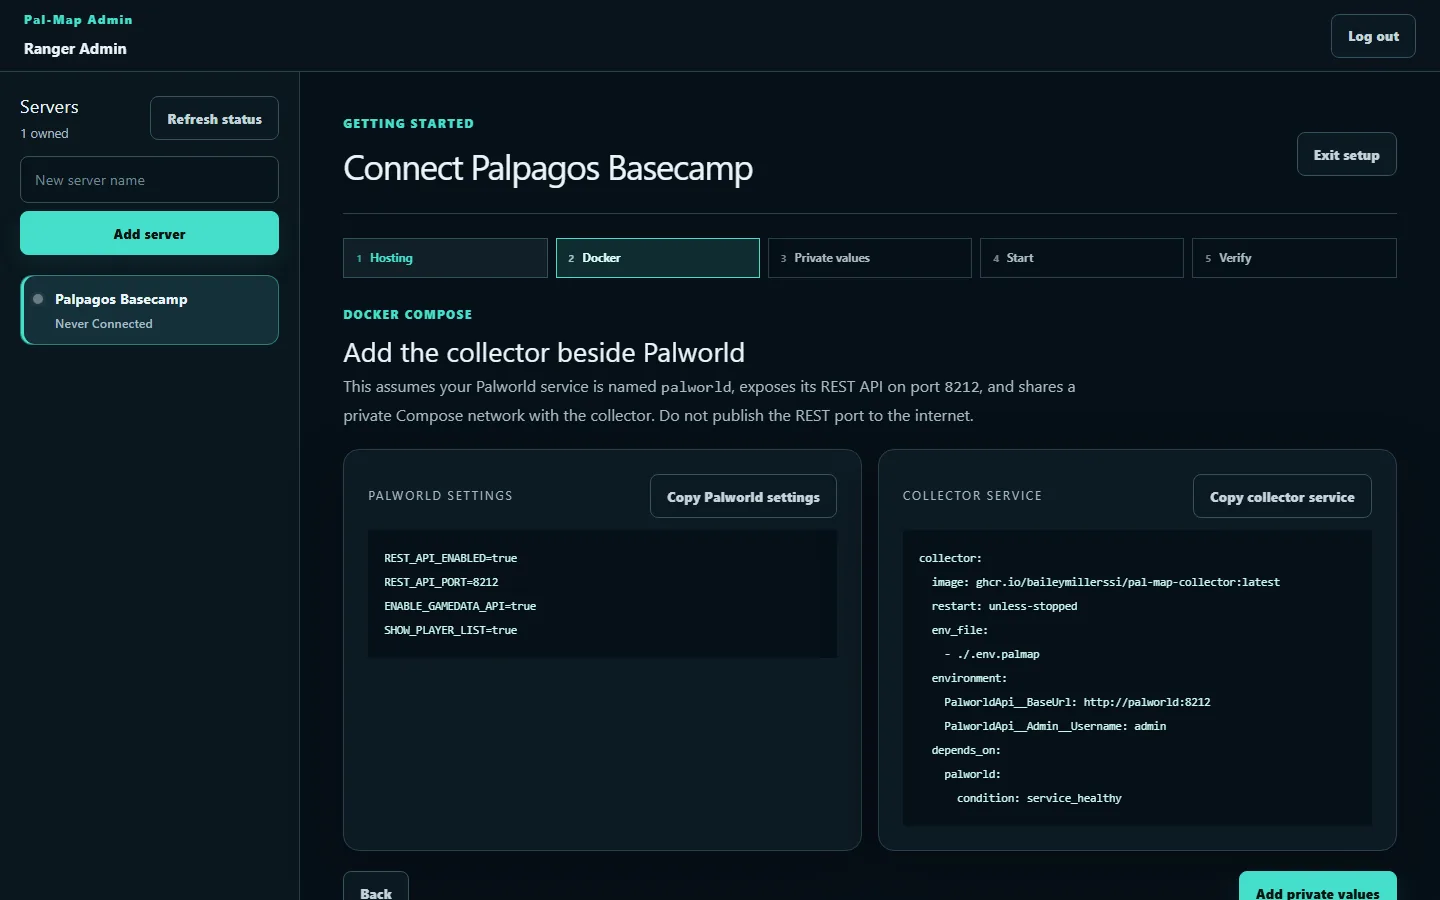Open the Verify step tab
The image size is (1440, 900).
1294,258
